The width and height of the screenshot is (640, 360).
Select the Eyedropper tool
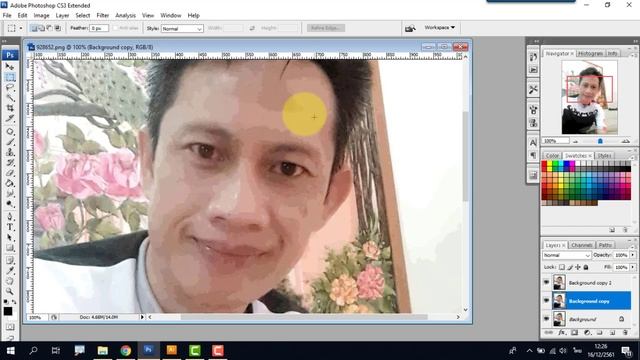10,271
